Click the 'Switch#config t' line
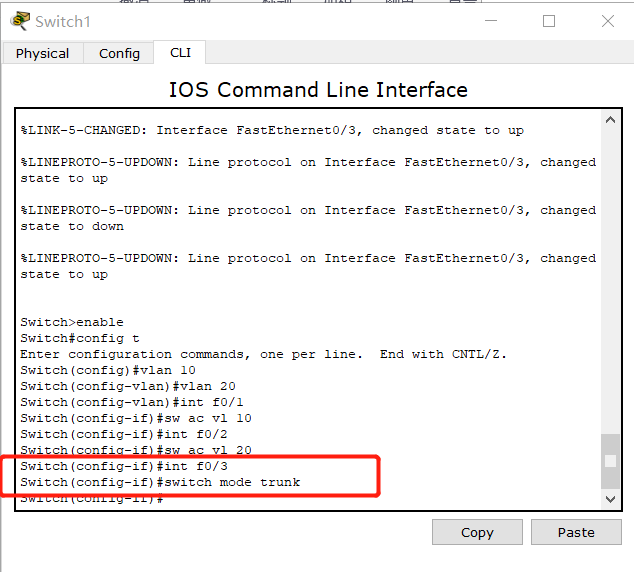The image size is (634, 572). pyautogui.click(x=80, y=338)
